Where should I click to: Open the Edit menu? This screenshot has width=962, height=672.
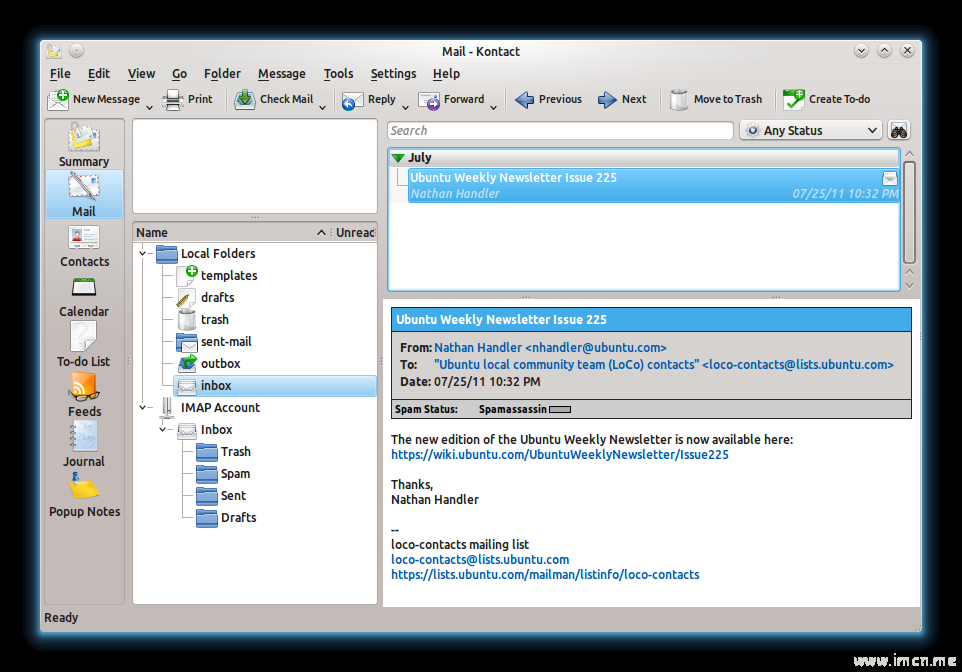pyautogui.click(x=99, y=74)
